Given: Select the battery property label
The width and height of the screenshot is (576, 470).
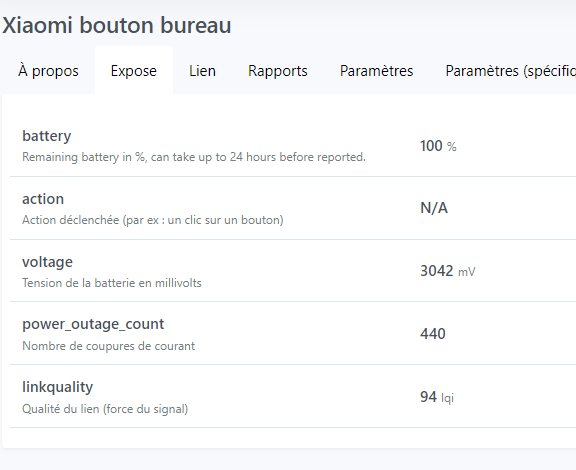Looking at the screenshot, I should pyautogui.click(x=47, y=136).
